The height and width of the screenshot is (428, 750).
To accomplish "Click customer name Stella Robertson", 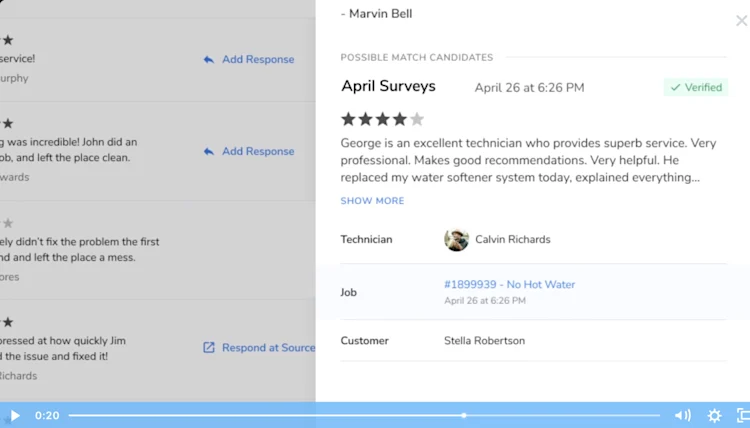I will pyautogui.click(x=485, y=341).
